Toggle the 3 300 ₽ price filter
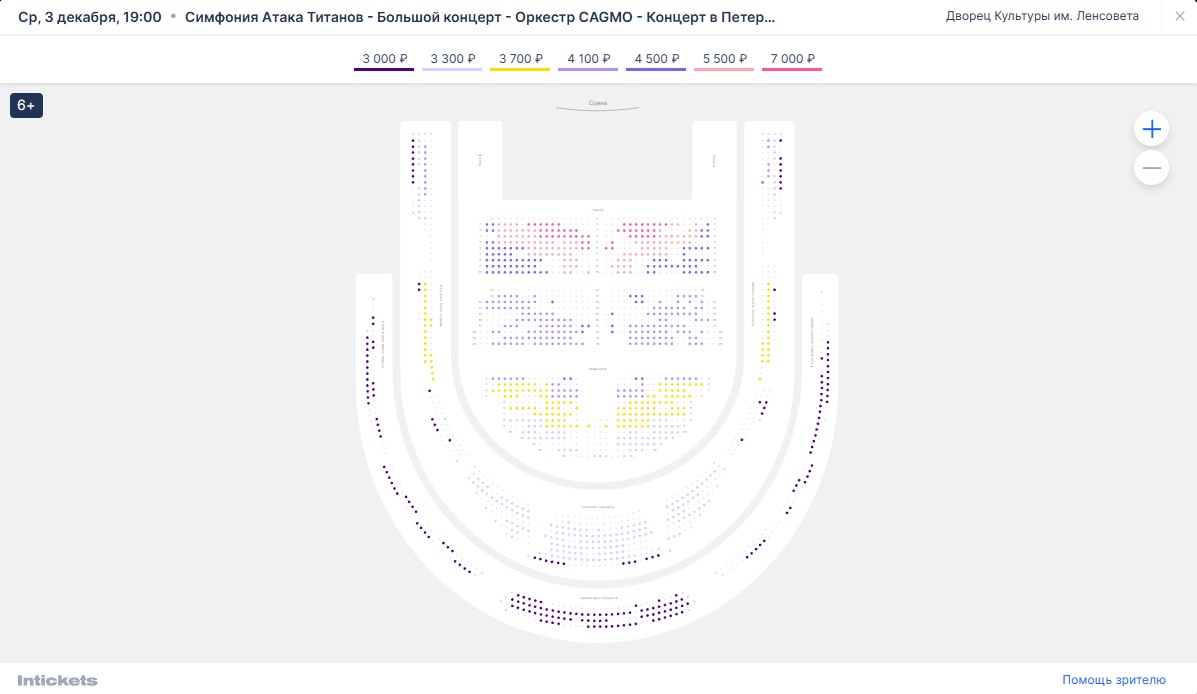 [452, 60]
